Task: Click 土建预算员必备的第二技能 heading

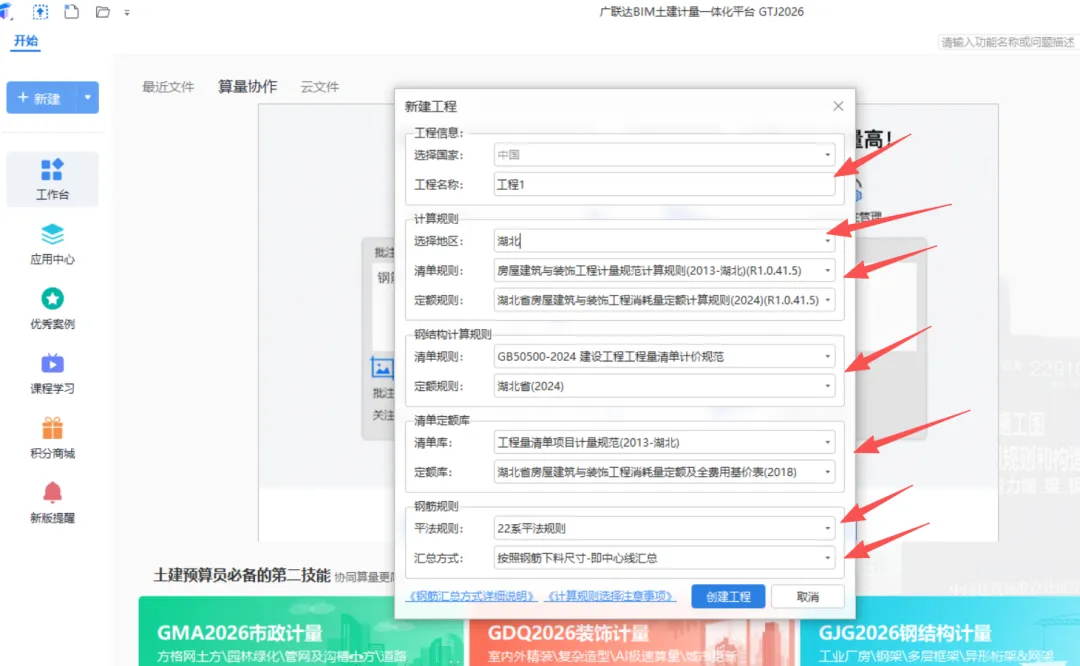Action: point(242,575)
